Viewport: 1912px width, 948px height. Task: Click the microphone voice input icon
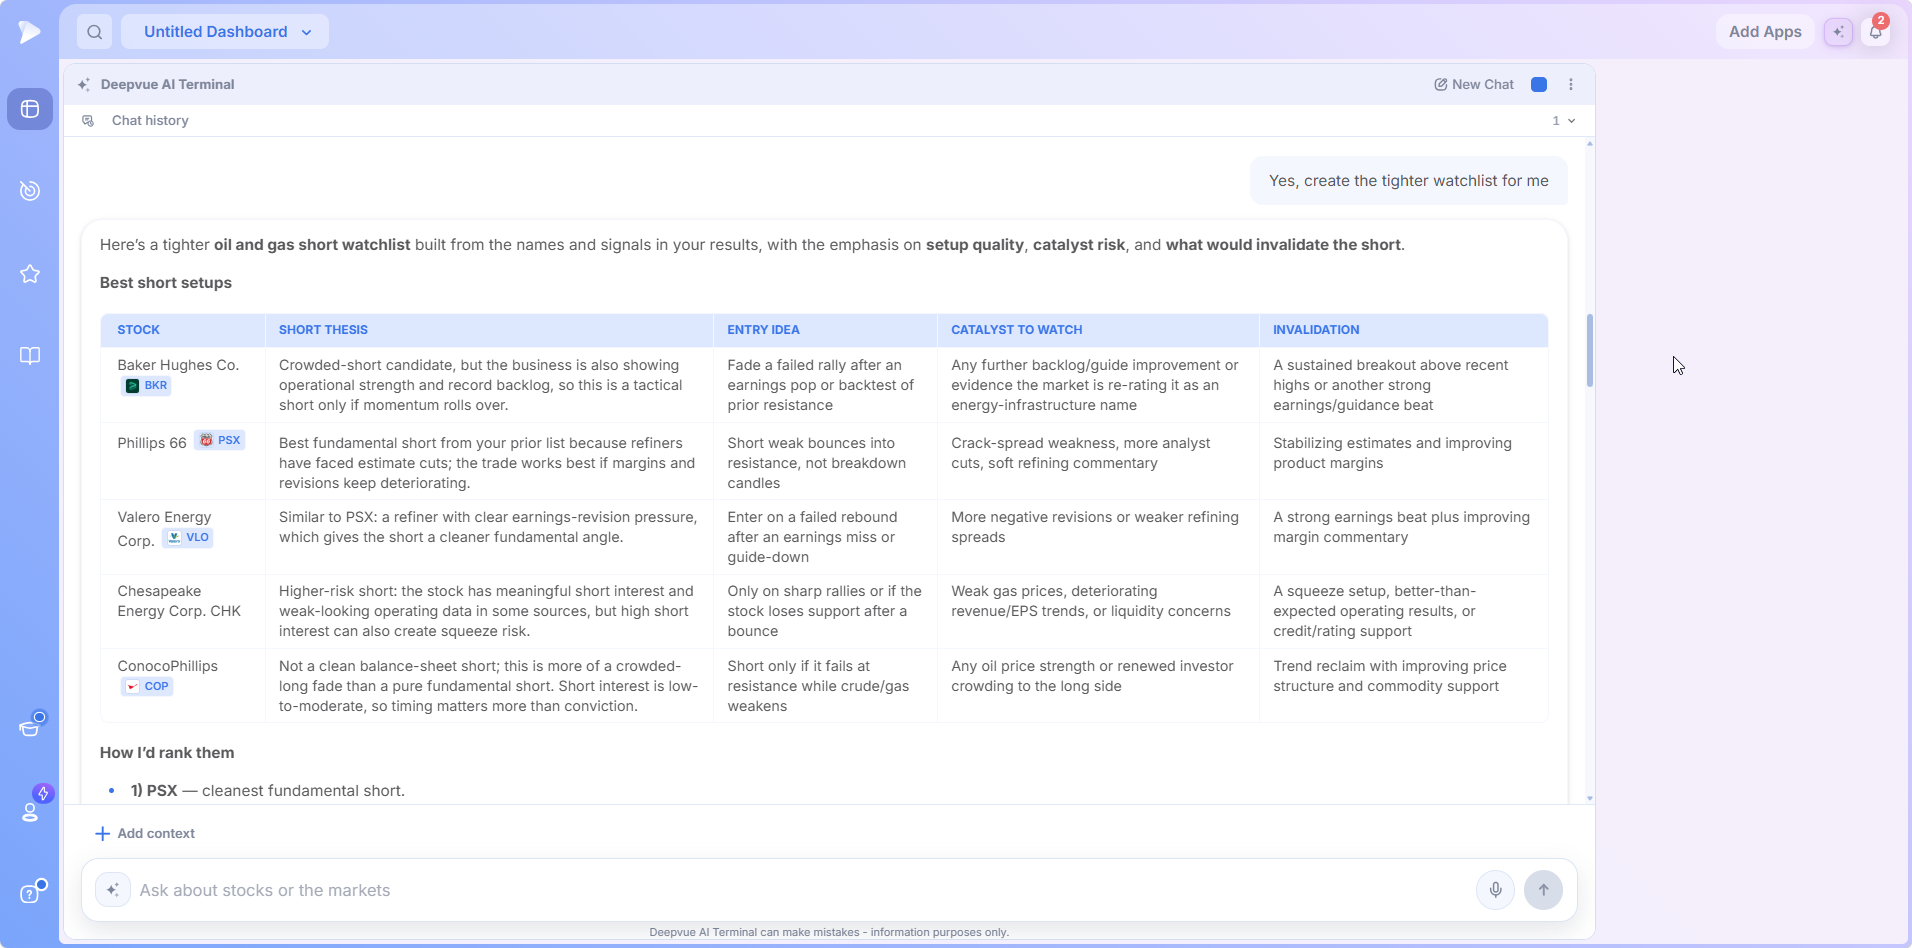[1496, 890]
